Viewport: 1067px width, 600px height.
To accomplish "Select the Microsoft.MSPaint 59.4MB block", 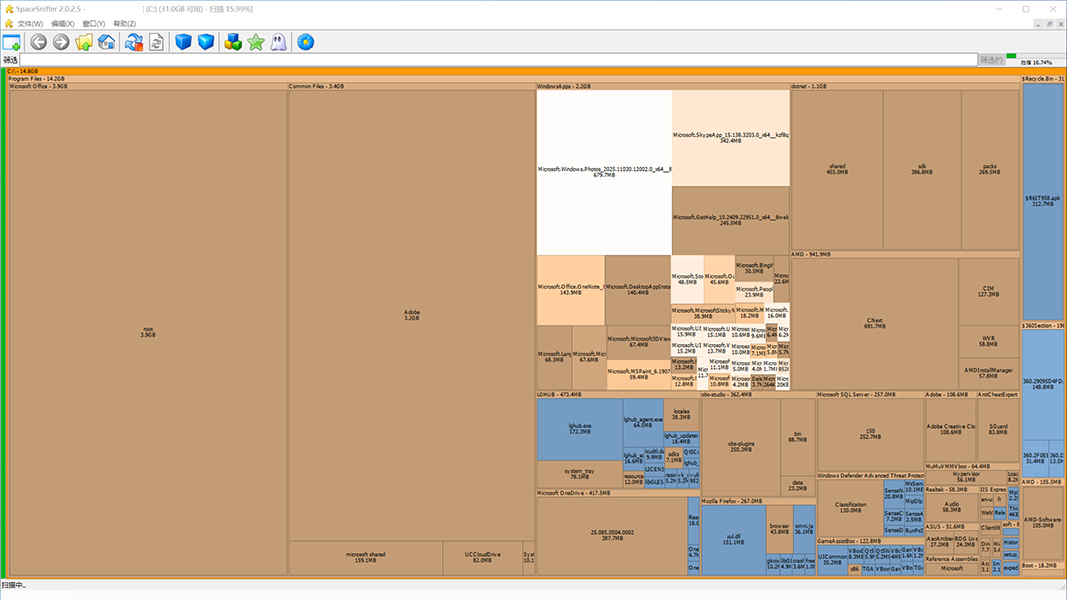I will (638, 374).
